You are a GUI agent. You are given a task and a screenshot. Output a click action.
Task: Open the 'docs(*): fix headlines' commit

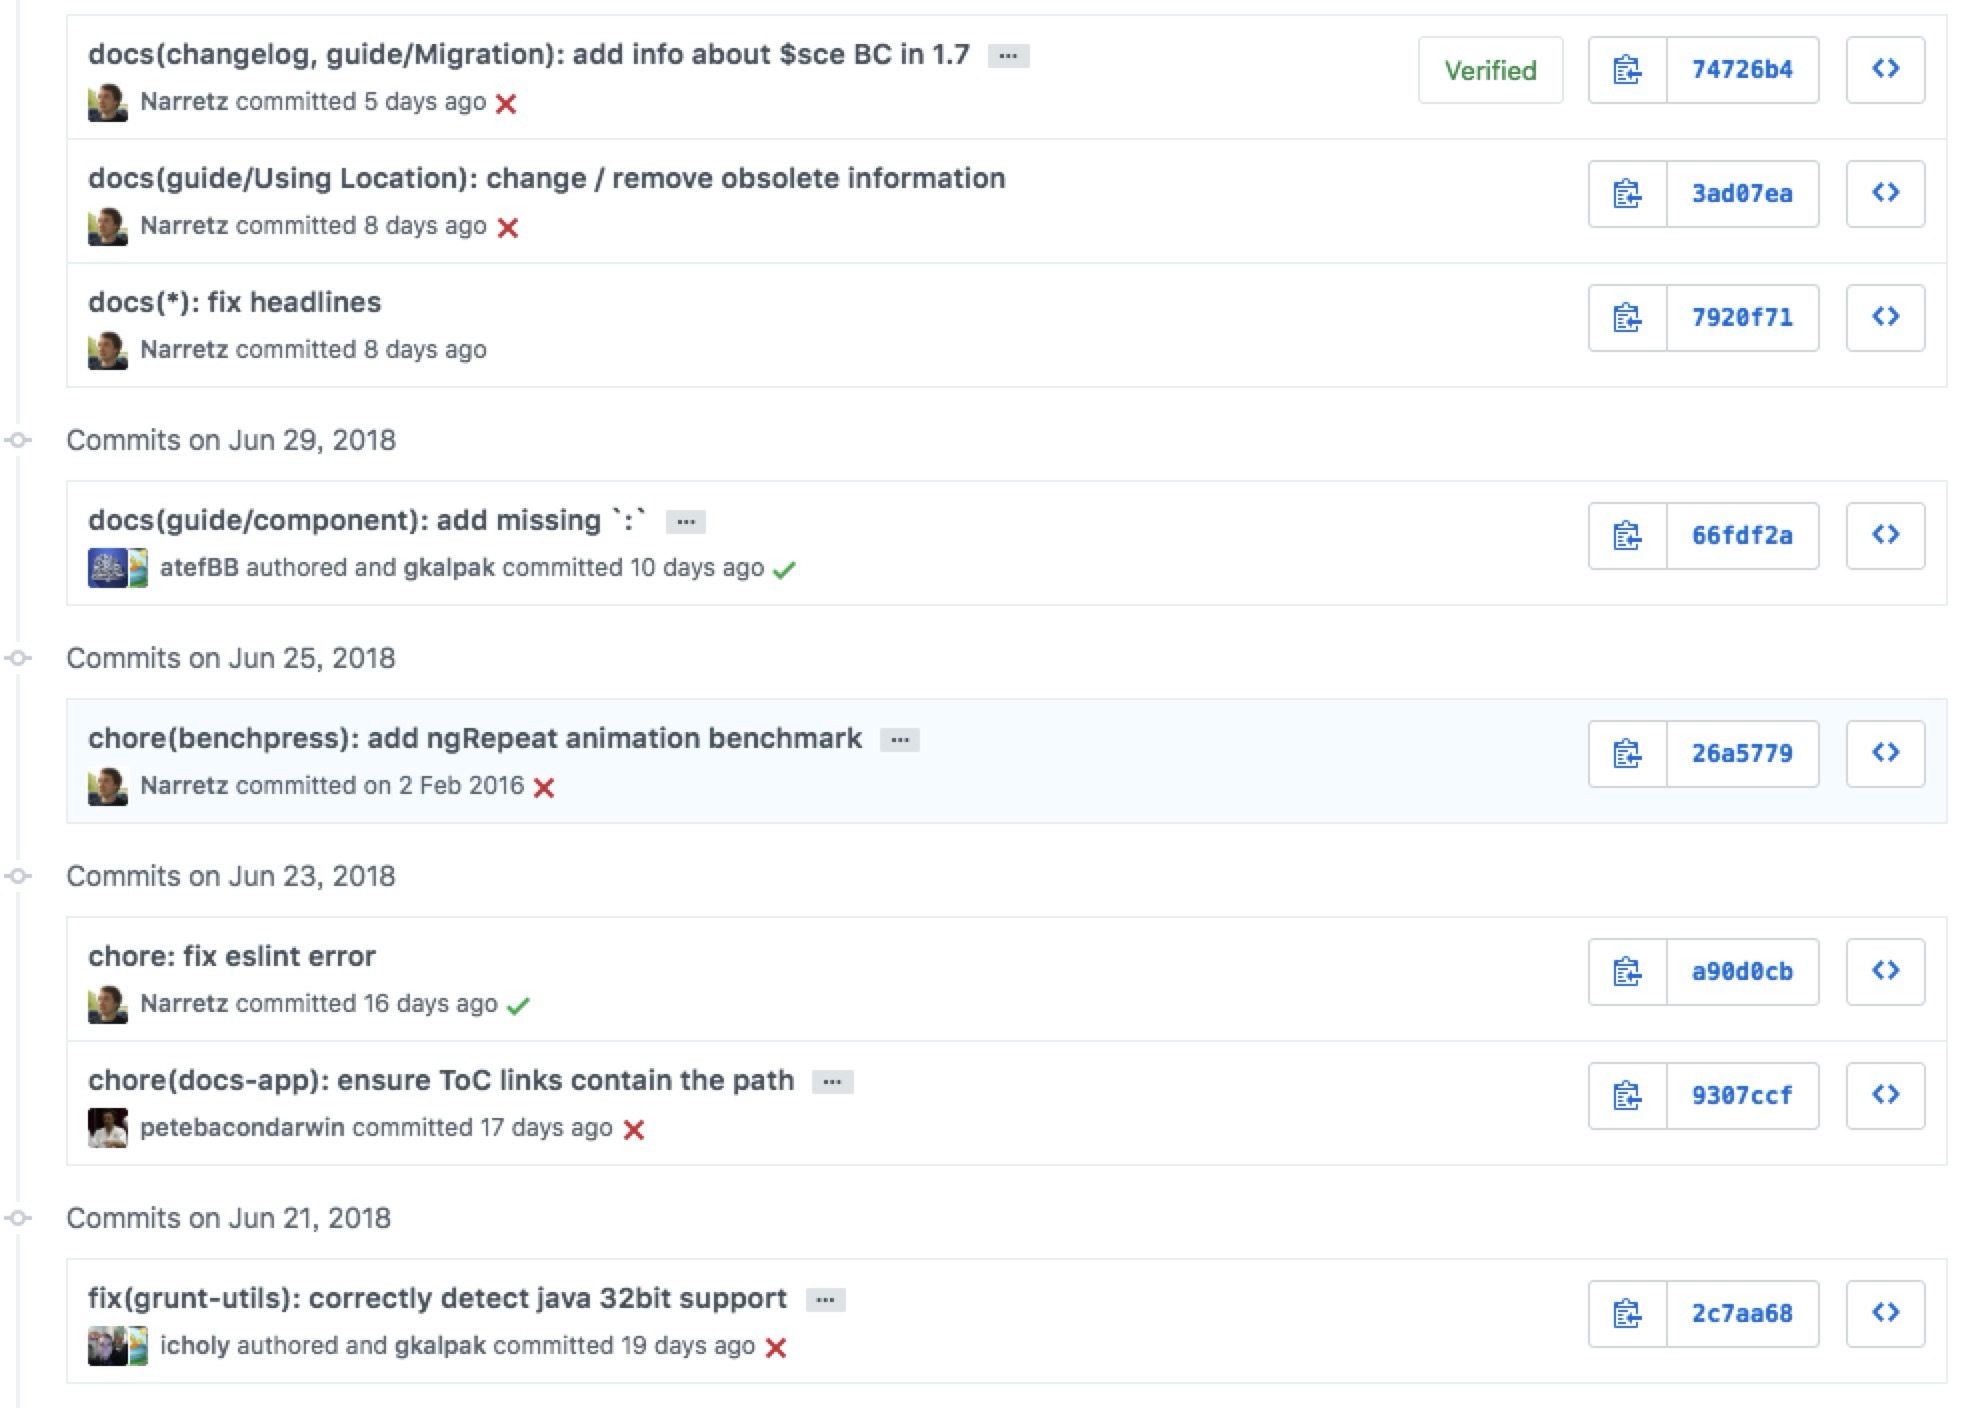pos(234,302)
